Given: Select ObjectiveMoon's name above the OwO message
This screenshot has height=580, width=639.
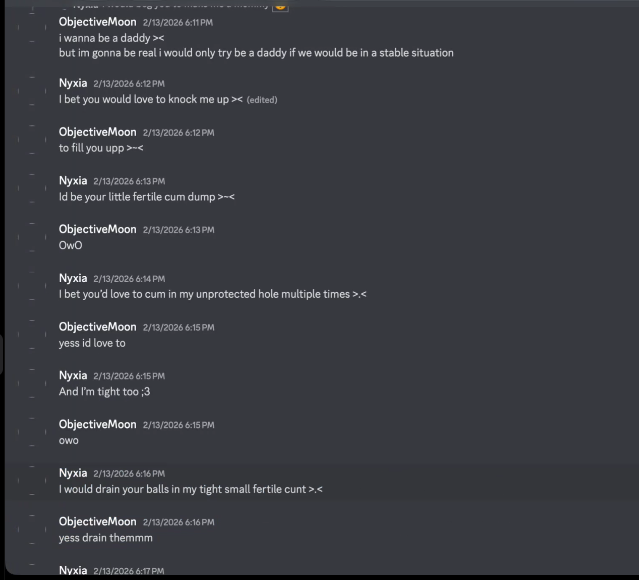Looking at the screenshot, I should (97, 229).
